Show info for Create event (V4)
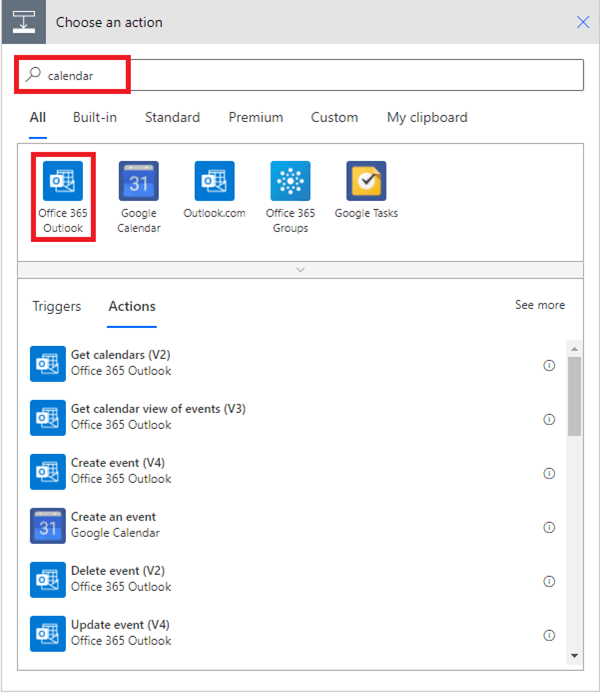Screen dimensions: 600x693 pos(549,473)
